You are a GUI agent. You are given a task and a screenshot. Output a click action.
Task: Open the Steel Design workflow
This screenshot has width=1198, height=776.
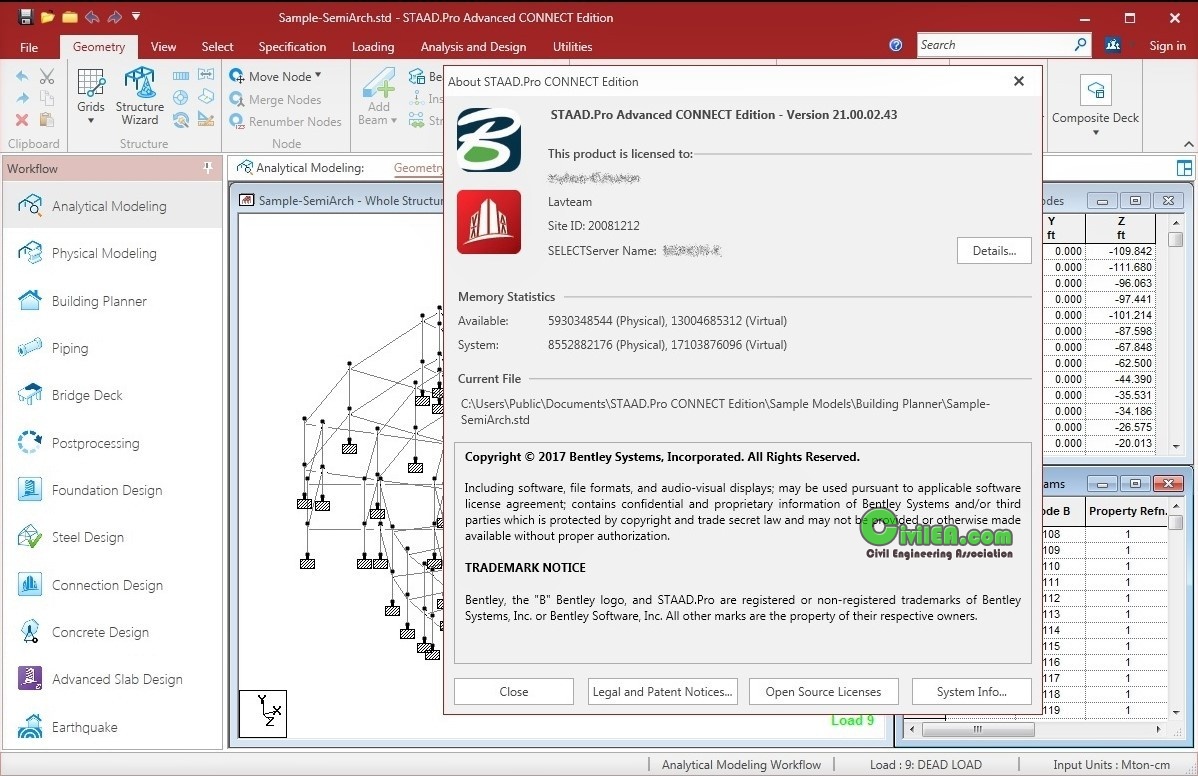point(112,537)
